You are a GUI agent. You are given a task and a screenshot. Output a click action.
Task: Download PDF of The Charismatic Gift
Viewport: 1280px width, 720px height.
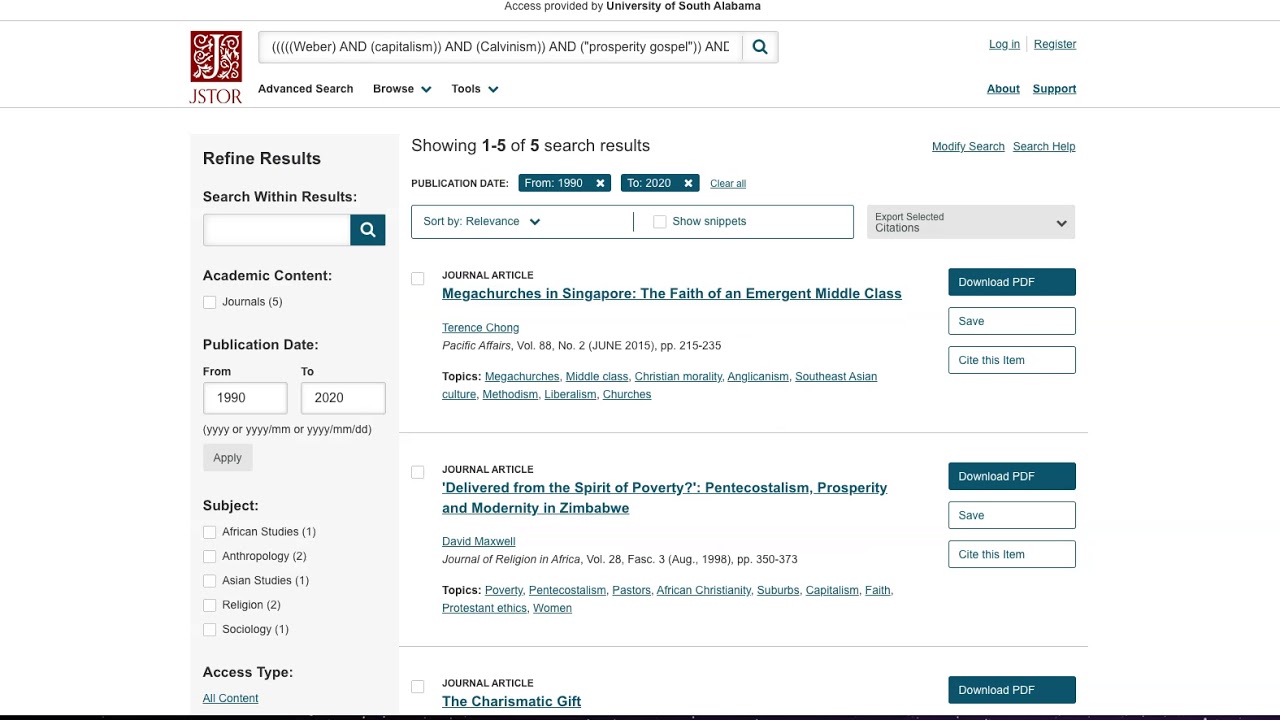(1012, 690)
